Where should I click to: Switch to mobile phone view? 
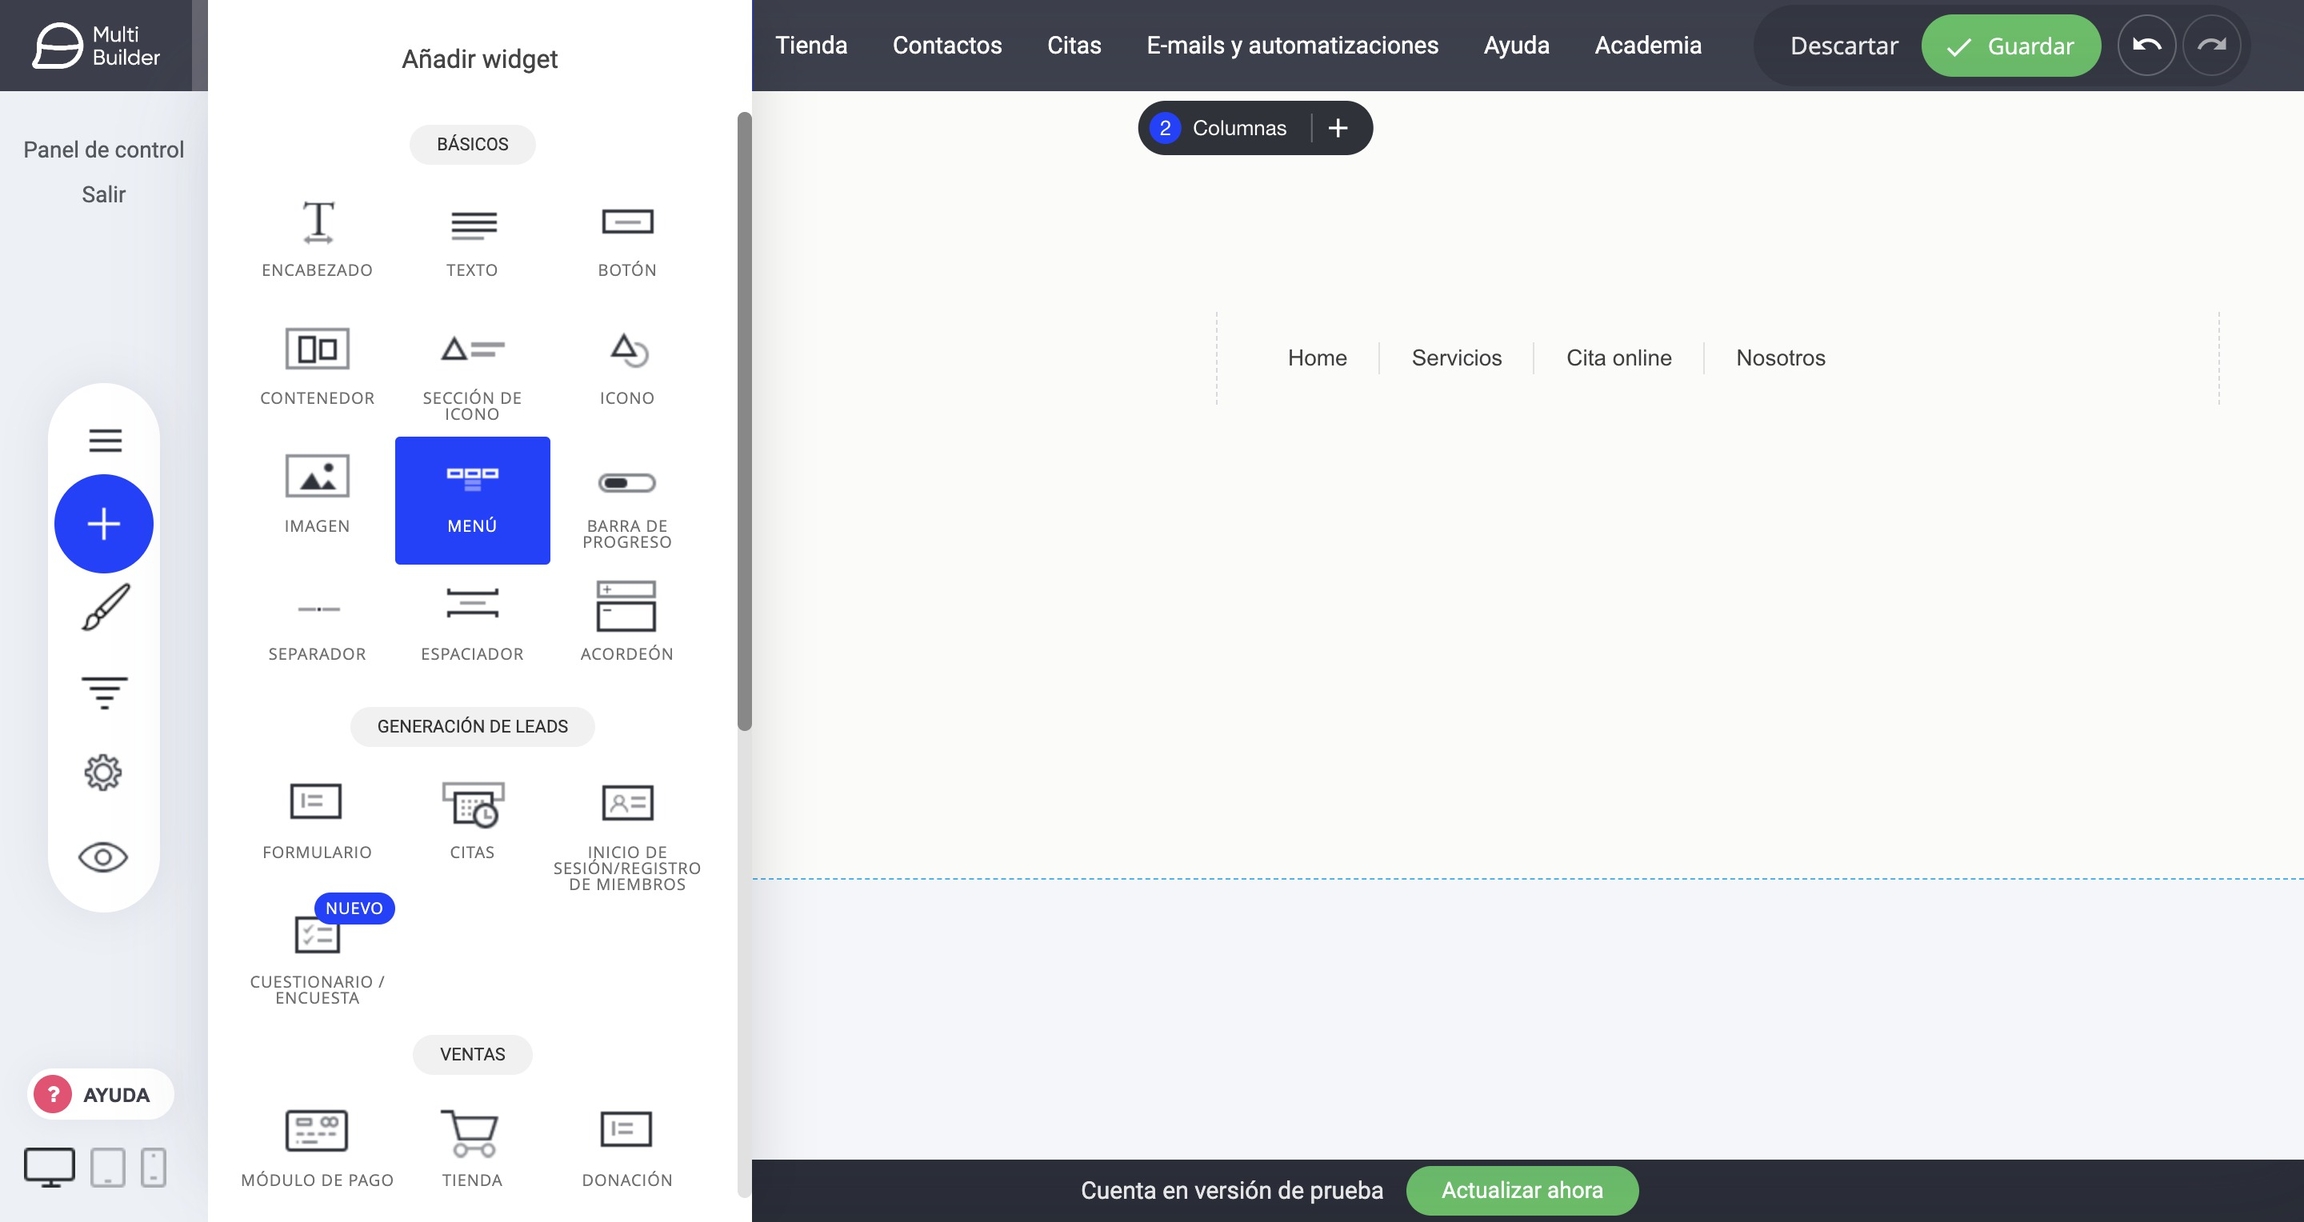pyautogui.click(x=153, y=1167)
